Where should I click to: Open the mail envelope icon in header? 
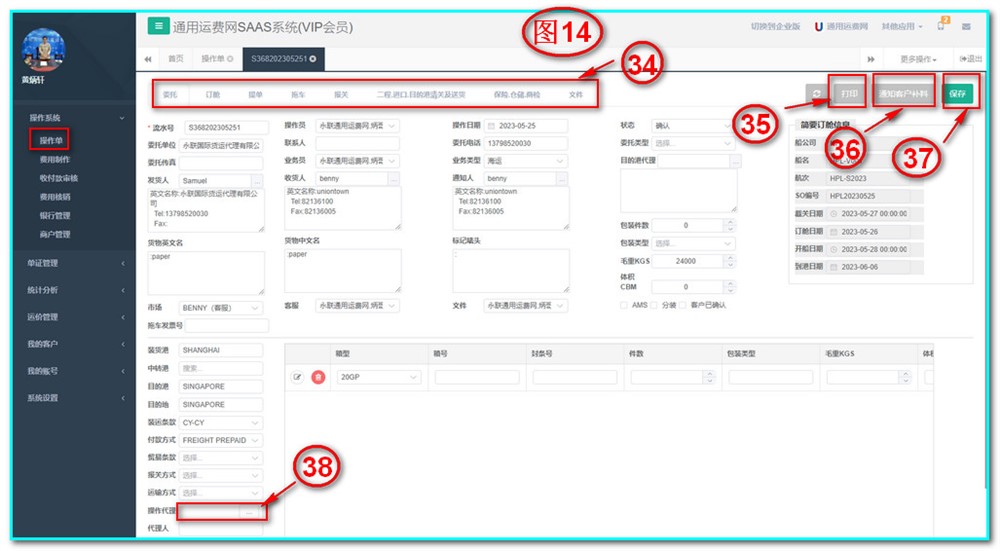click(965, 27)
